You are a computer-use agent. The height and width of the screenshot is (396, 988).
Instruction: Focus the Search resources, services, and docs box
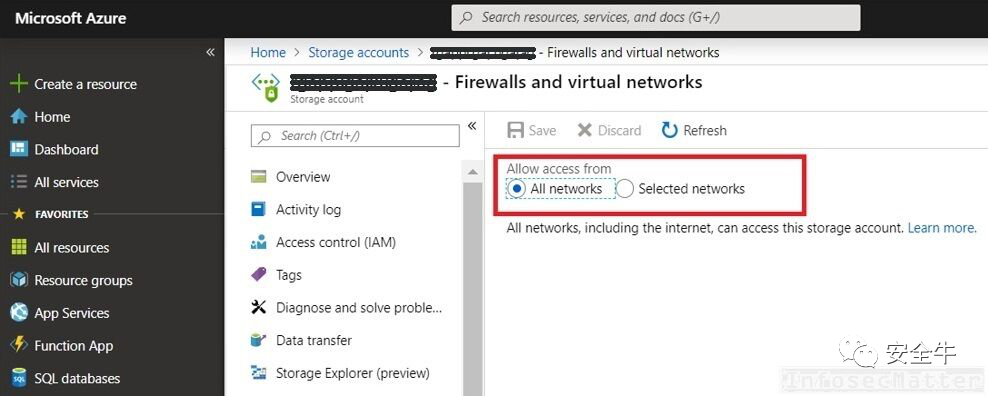tap(656, 18)
